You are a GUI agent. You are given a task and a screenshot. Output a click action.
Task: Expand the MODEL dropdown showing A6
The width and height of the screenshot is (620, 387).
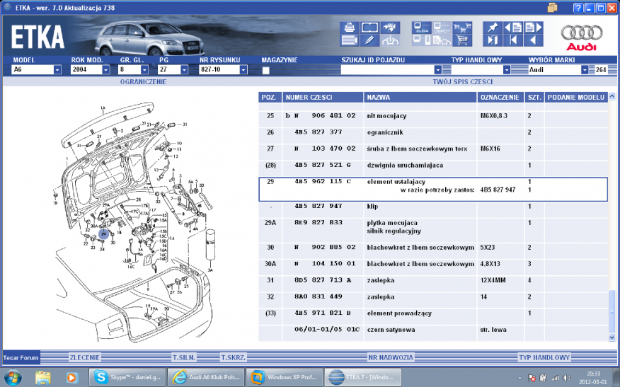(58, 70)
